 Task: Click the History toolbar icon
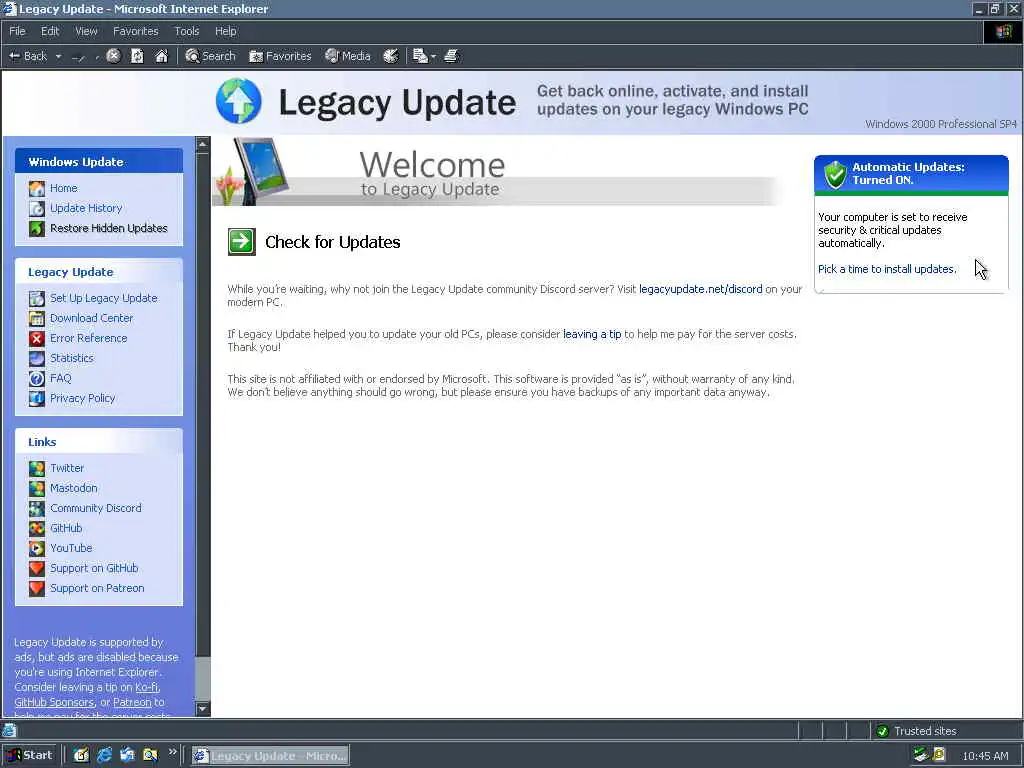[x=391, y=56]
